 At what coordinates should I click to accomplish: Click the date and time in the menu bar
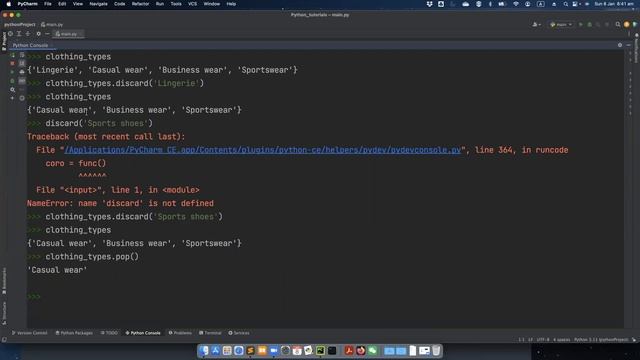click(x=614, y=4)
